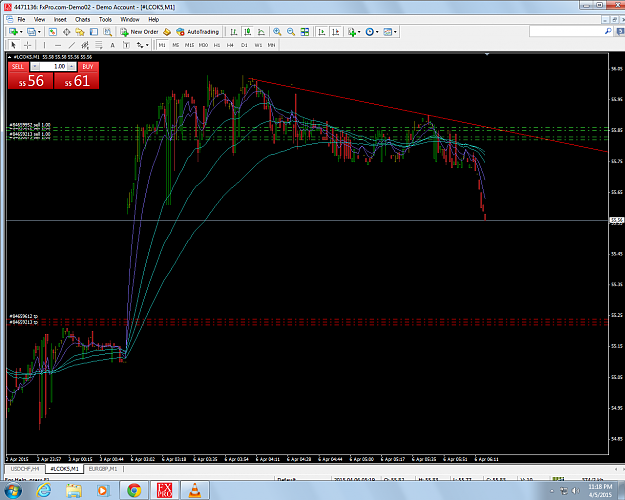The image size is (625, 500).
Task: Open the MetaEditor yellow book icon
Action: pos(167,32)
